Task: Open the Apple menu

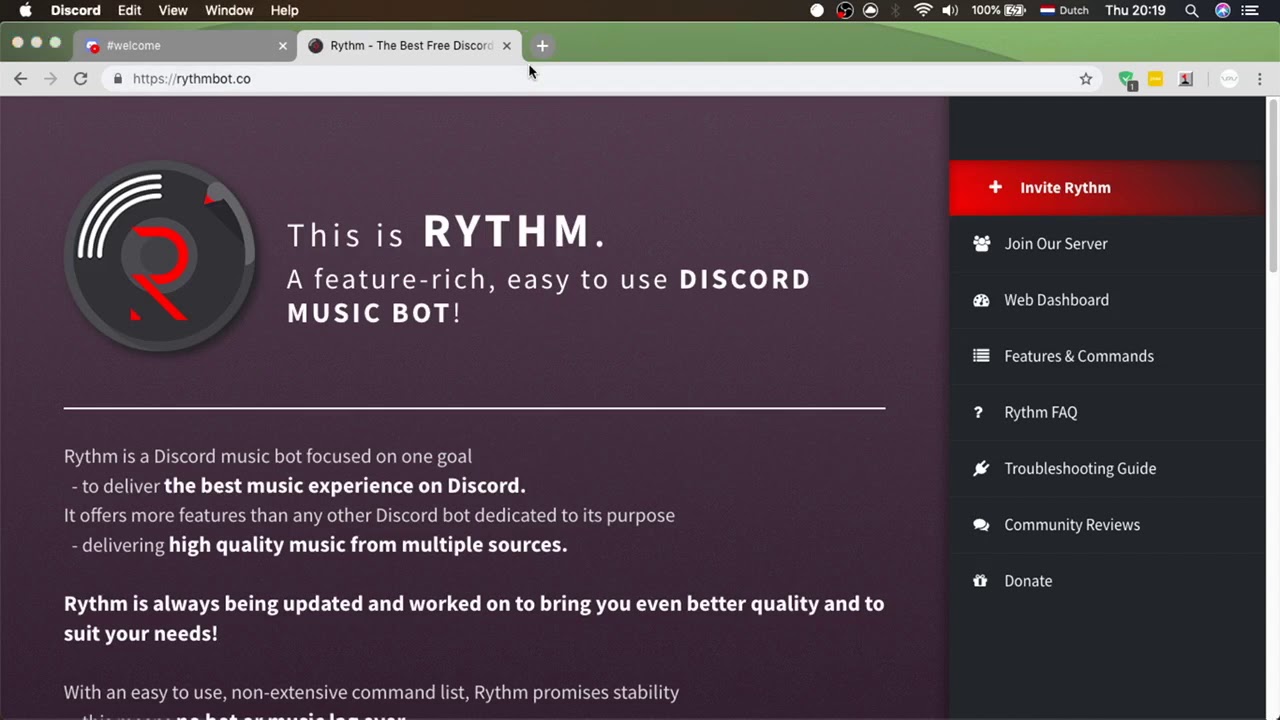Action: coord(26,10)
